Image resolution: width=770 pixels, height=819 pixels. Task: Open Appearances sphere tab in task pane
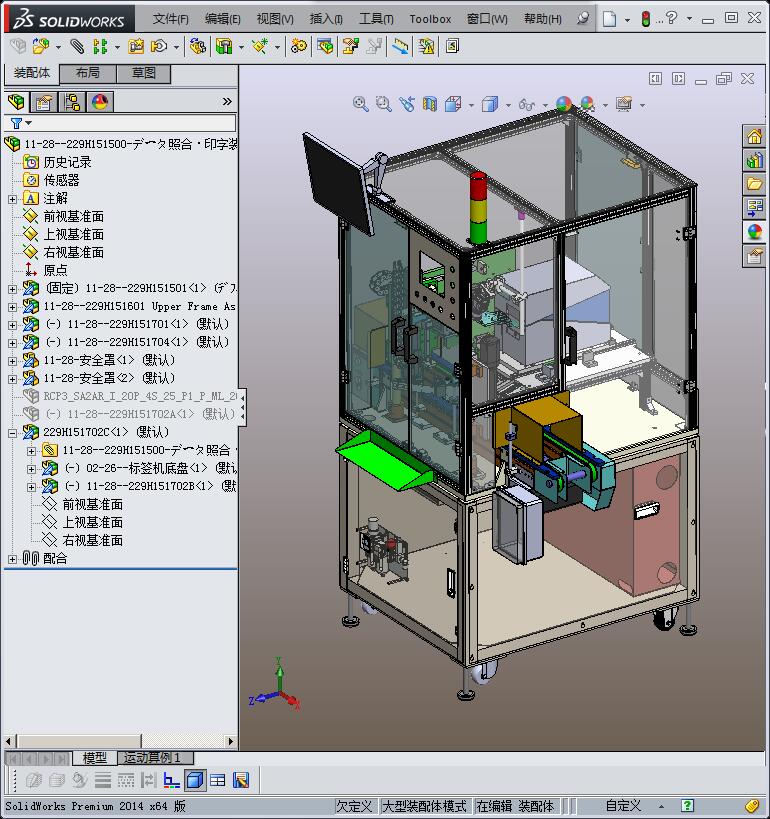pyautogui.click(x=754, y=232)
